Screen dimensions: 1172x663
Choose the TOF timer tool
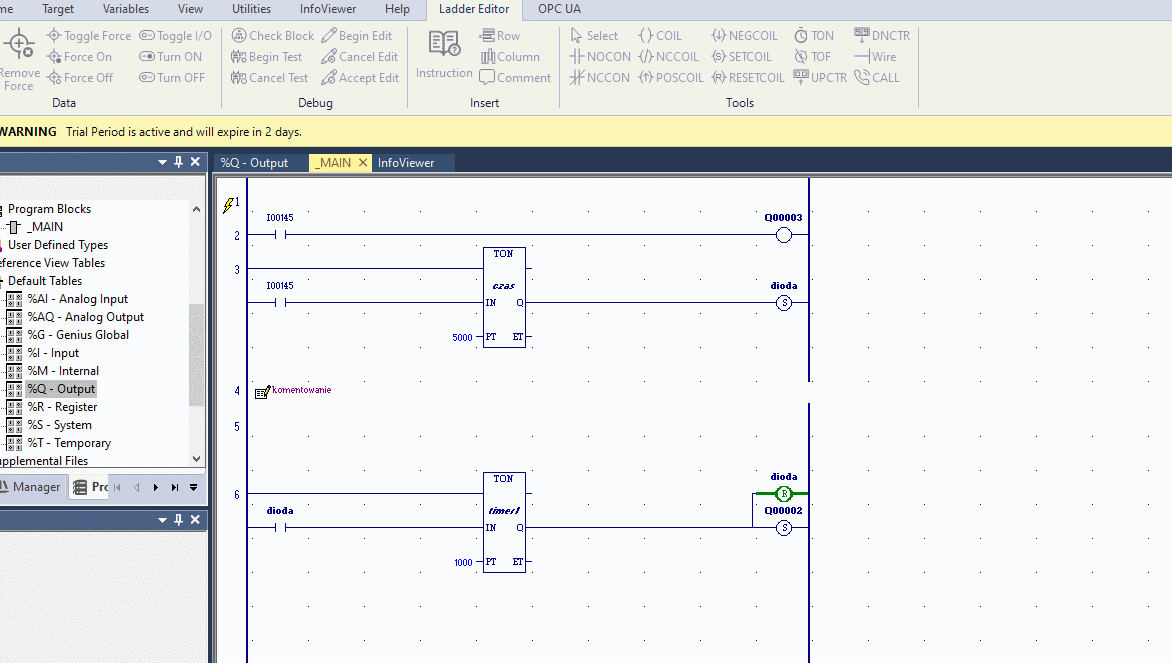click(812, 57)
